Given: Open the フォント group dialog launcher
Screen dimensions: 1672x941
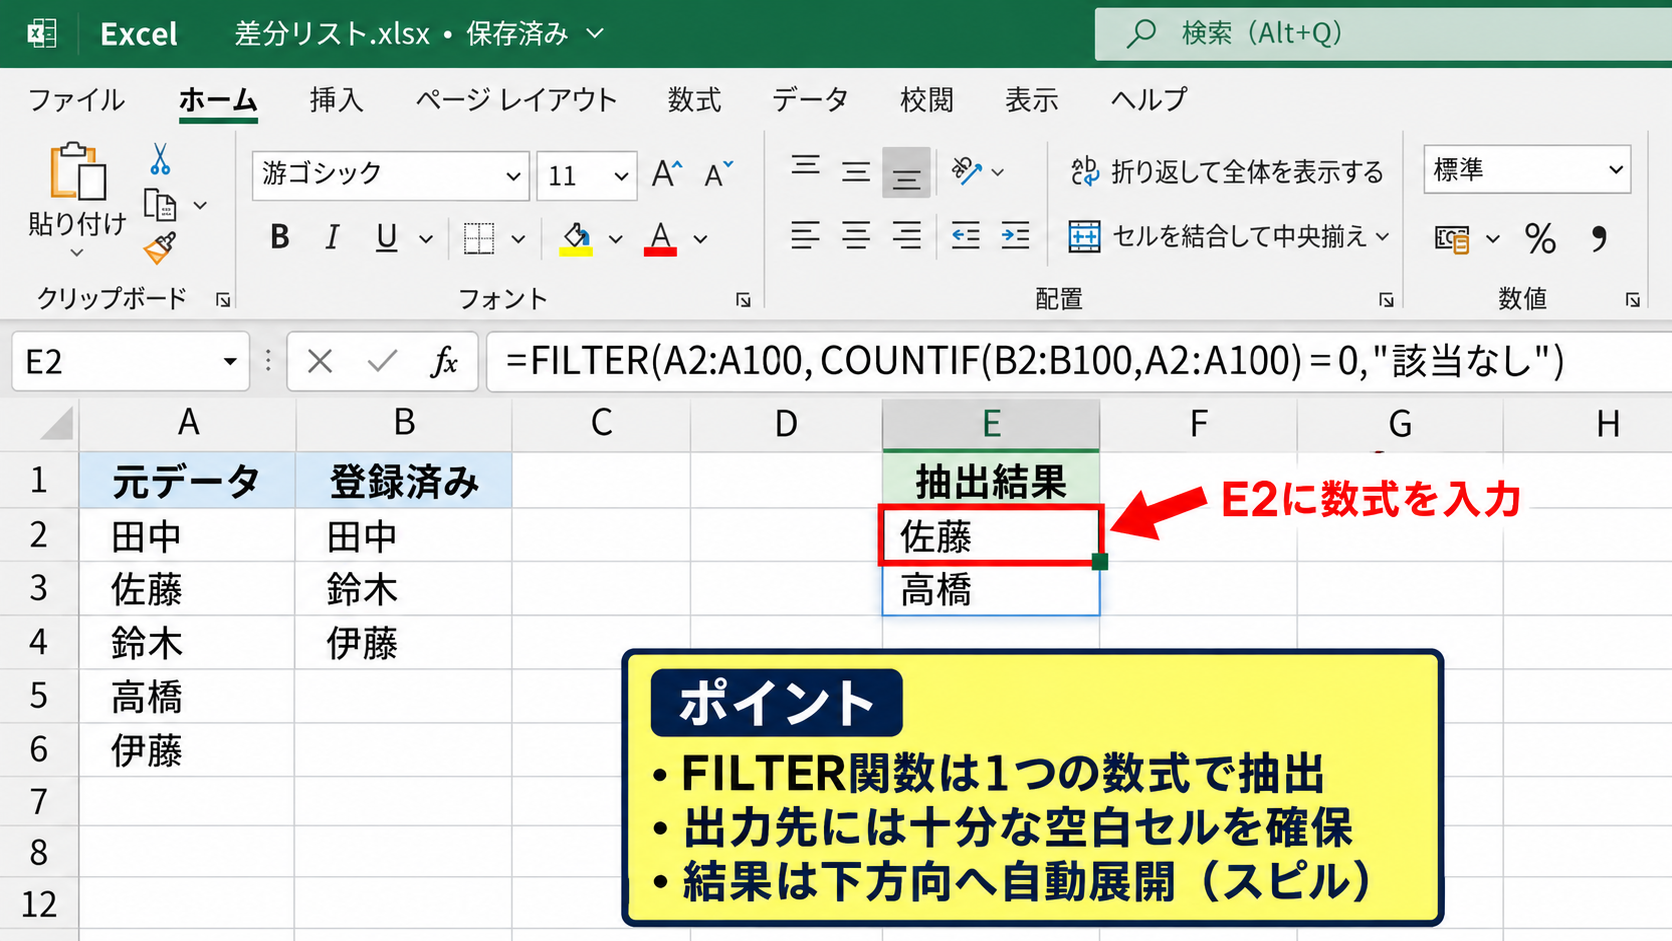Looking at the screenshot, I should click(743, 299).
